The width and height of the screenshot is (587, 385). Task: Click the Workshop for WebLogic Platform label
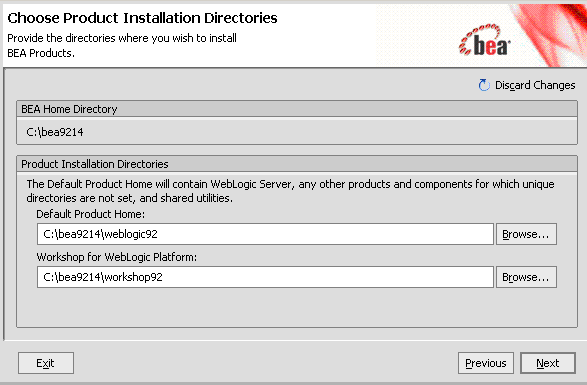click(116, 257)
